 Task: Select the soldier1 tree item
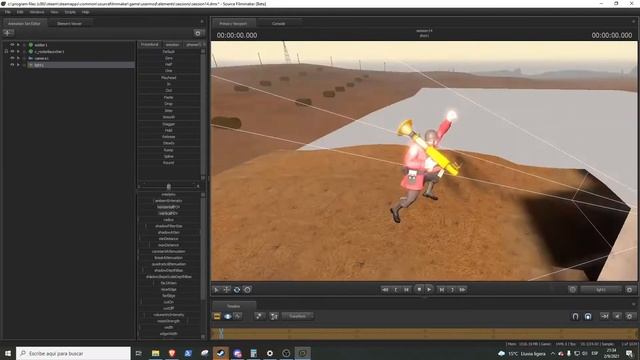[x=41, y=45]
